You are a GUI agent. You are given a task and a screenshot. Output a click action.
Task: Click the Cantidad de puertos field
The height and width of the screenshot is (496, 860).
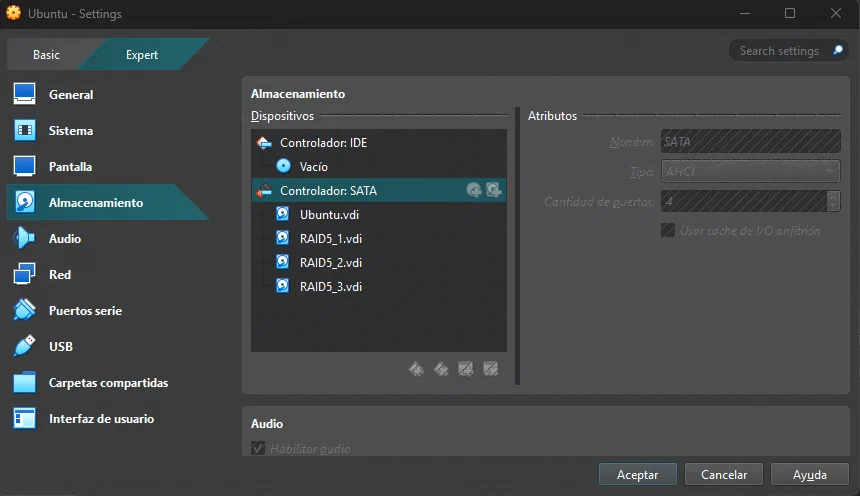point(744,201)
